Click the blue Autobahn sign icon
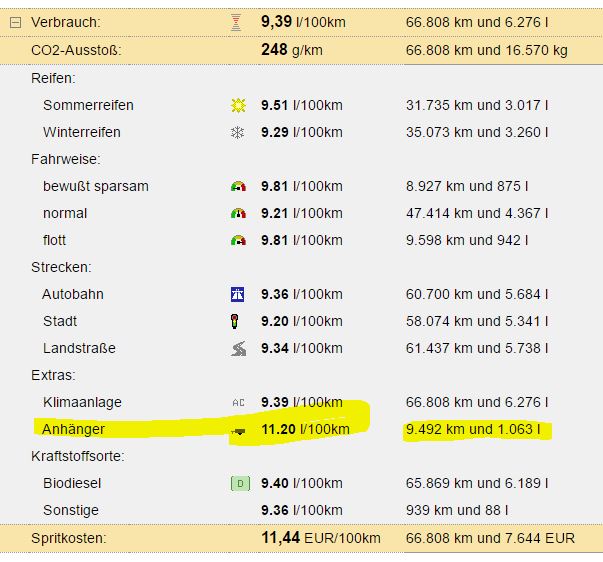603x562 pixels. [x=237, y=294]
